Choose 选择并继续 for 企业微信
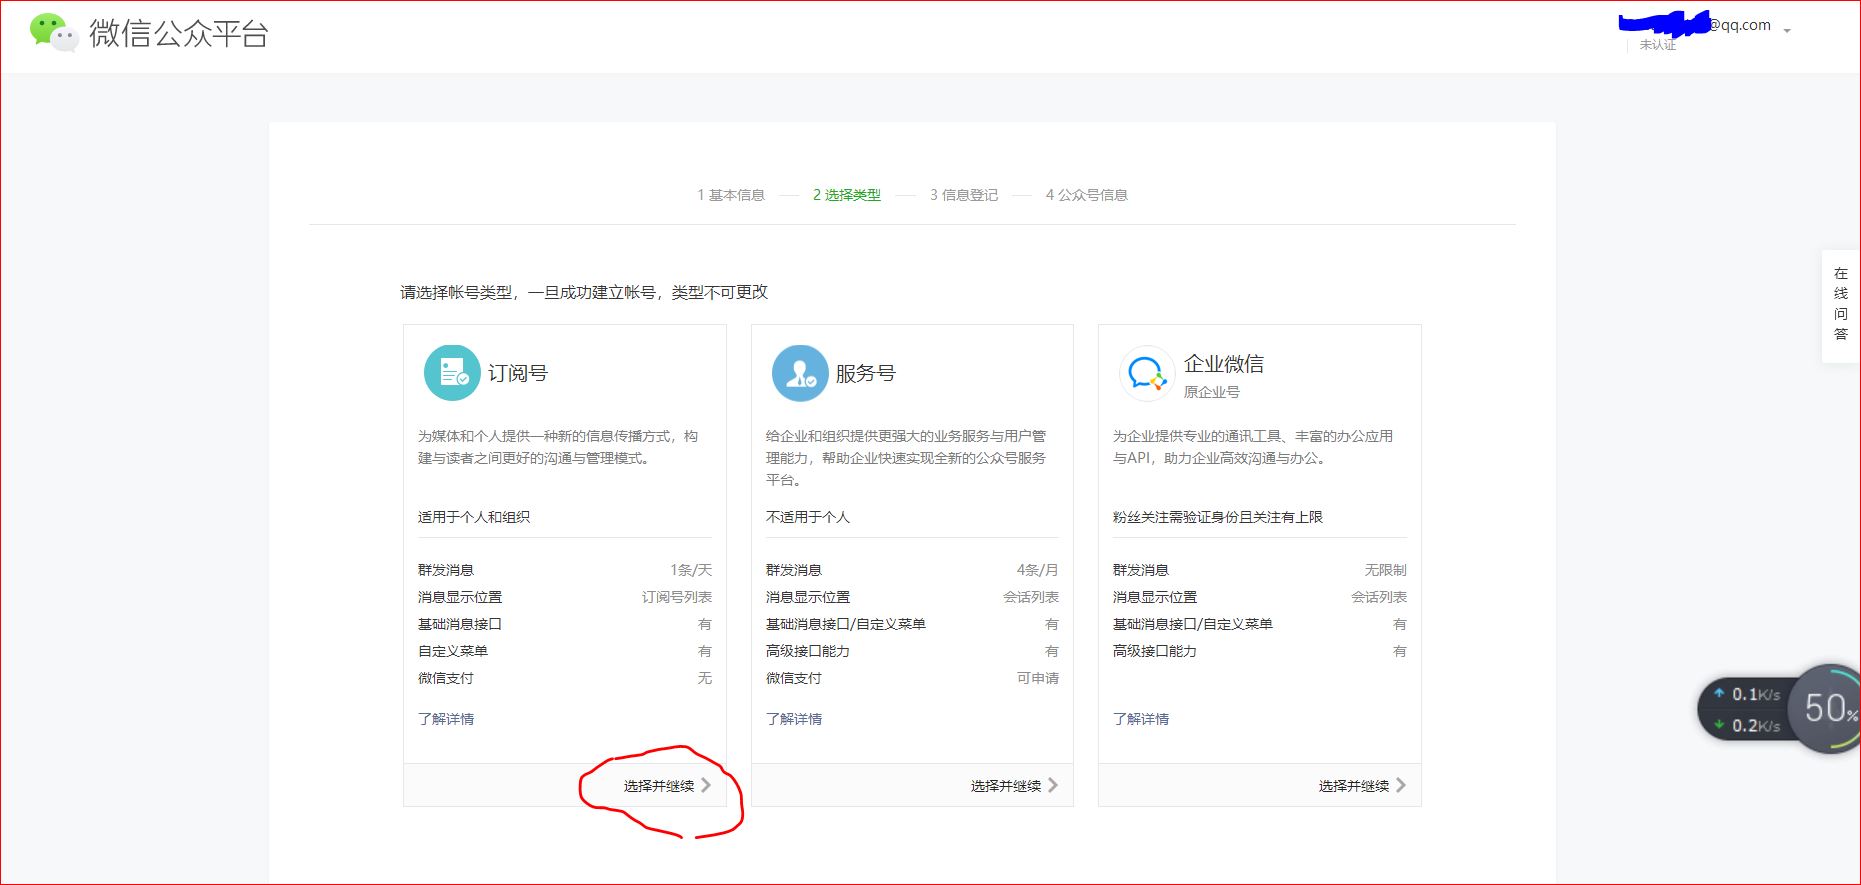 click(x=1354, y=786)
